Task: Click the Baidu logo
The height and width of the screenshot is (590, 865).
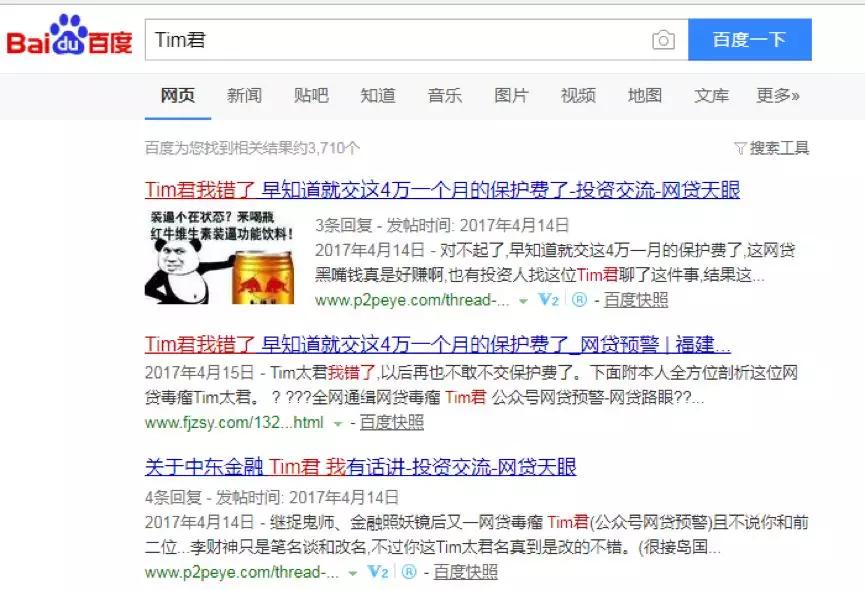Action: click(70, 37)
